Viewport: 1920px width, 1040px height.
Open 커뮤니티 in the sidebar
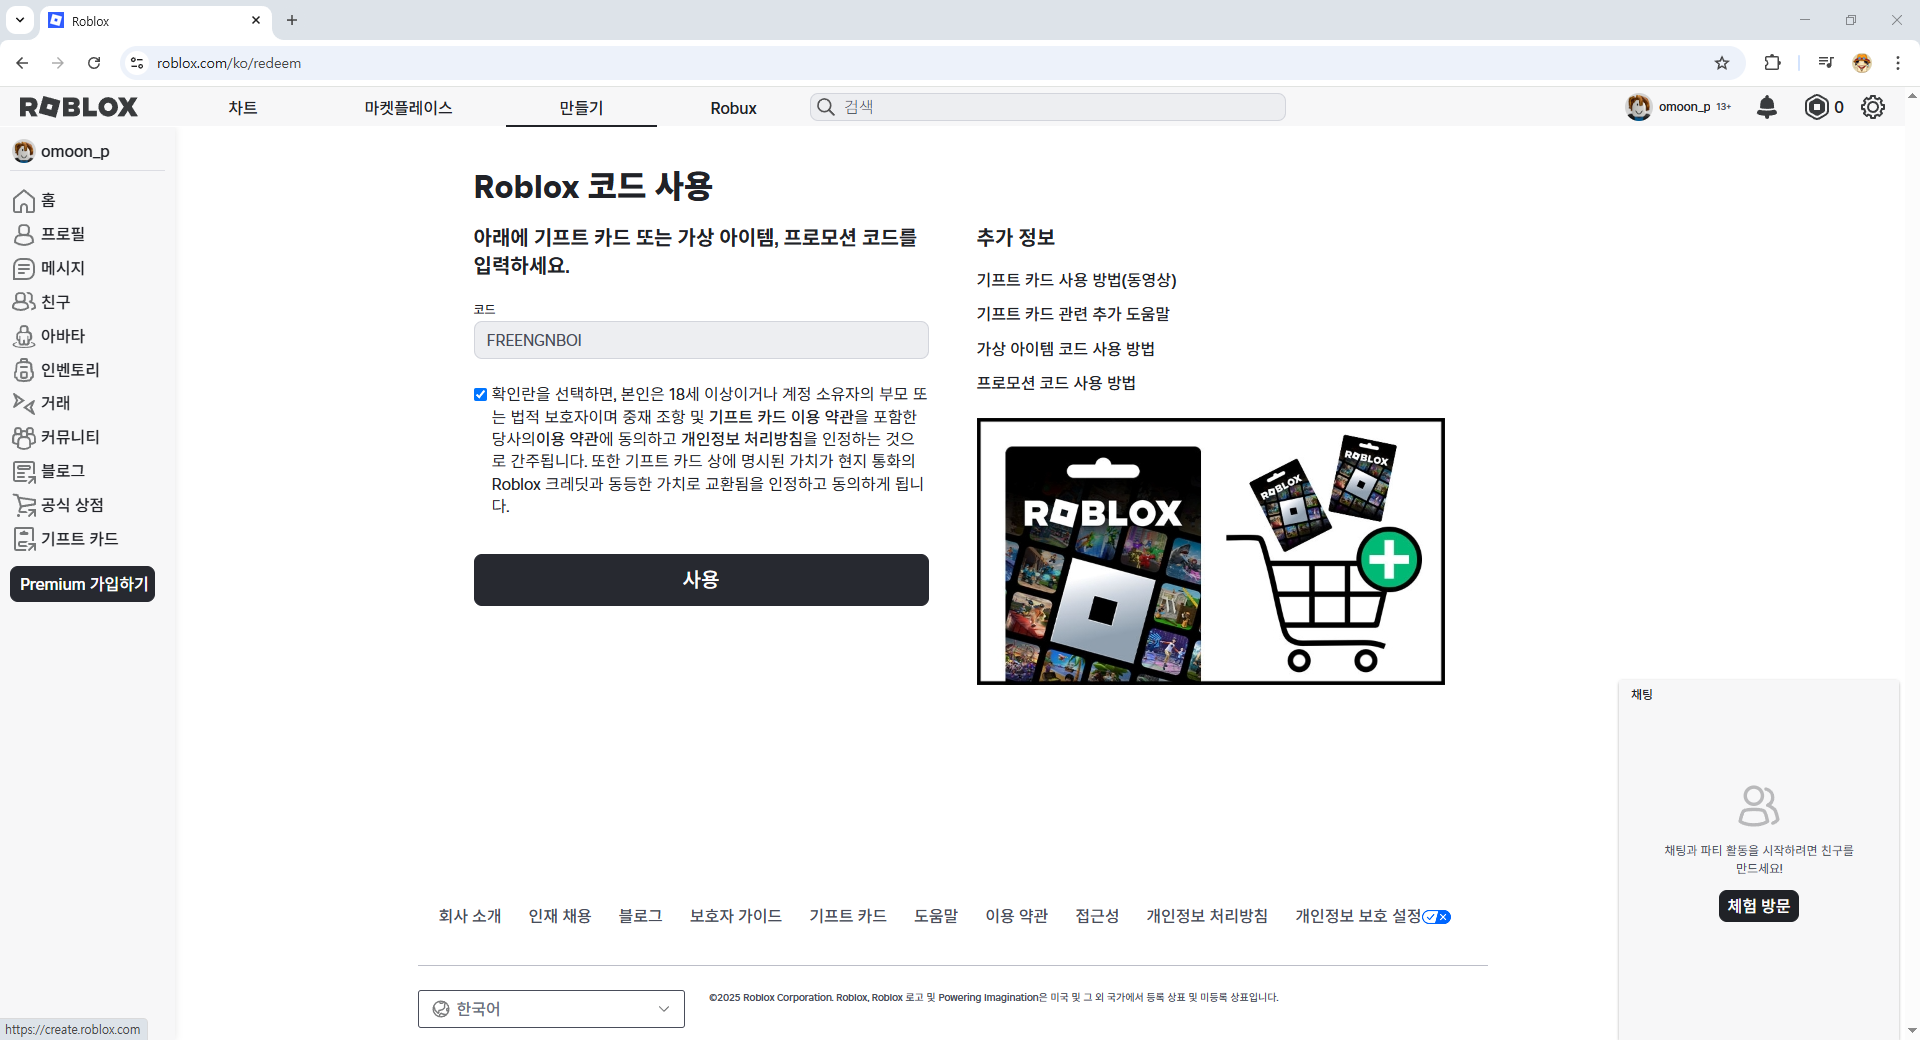pyautogui.click(x=56, y=437)
